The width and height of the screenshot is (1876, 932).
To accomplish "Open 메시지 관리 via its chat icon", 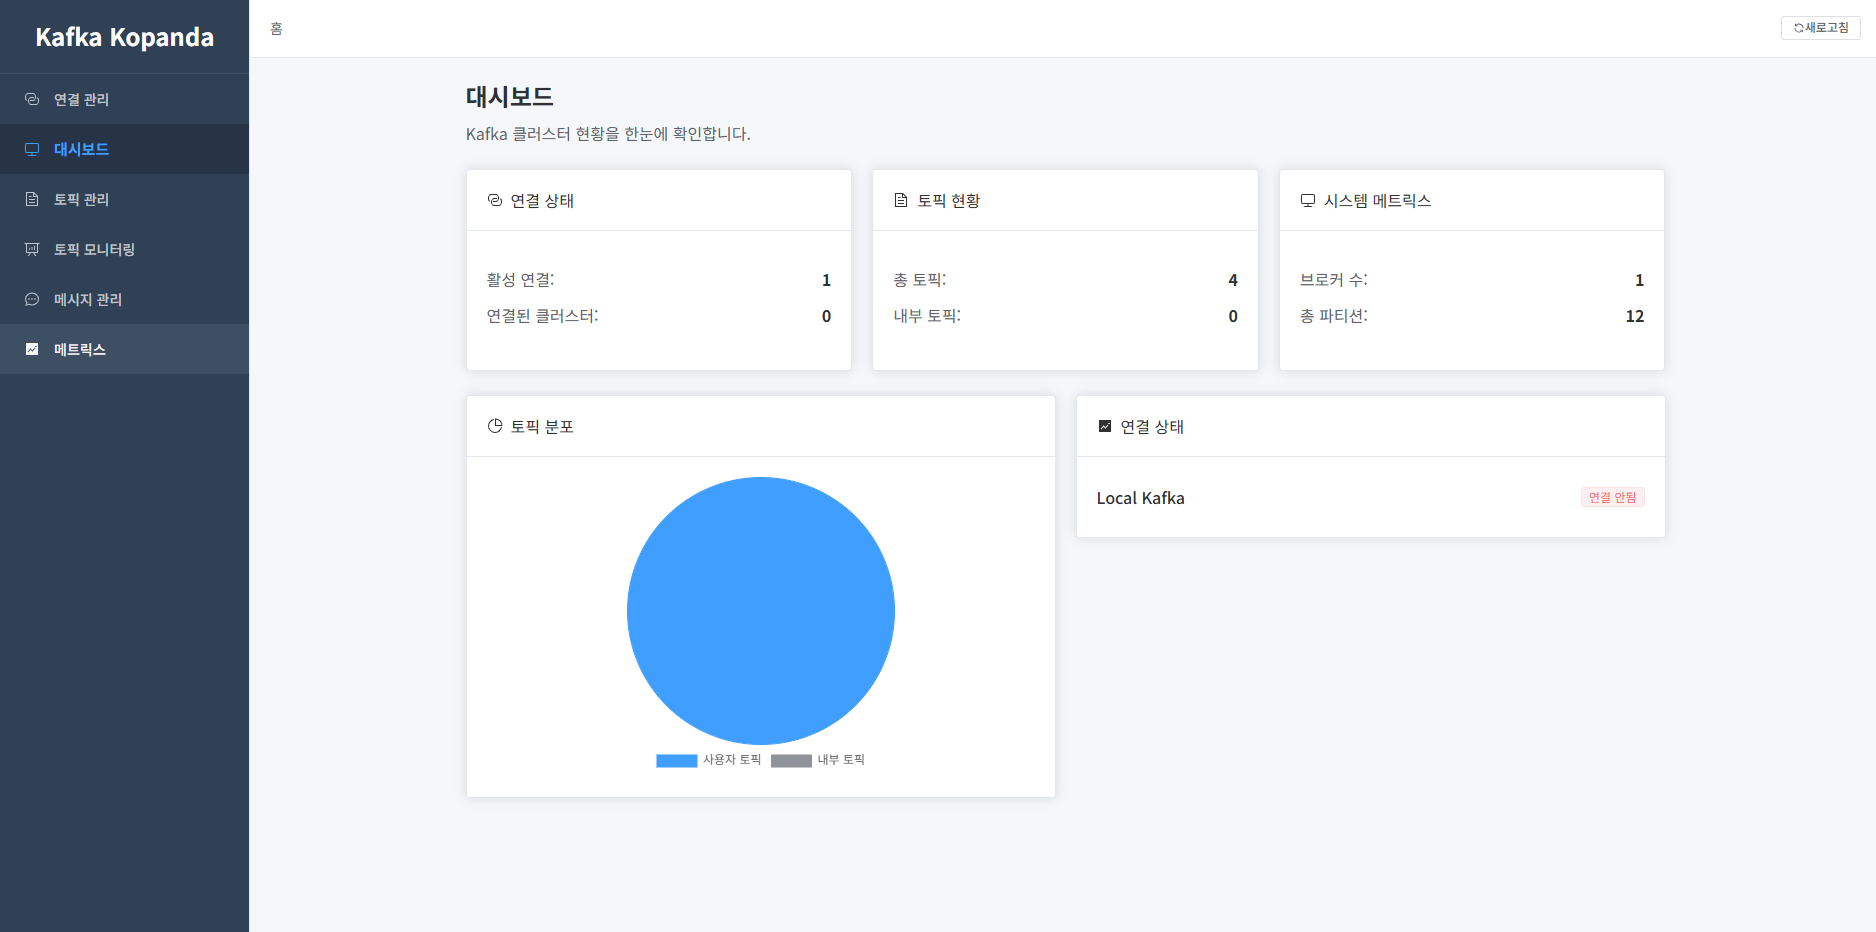I will (30, 299).
